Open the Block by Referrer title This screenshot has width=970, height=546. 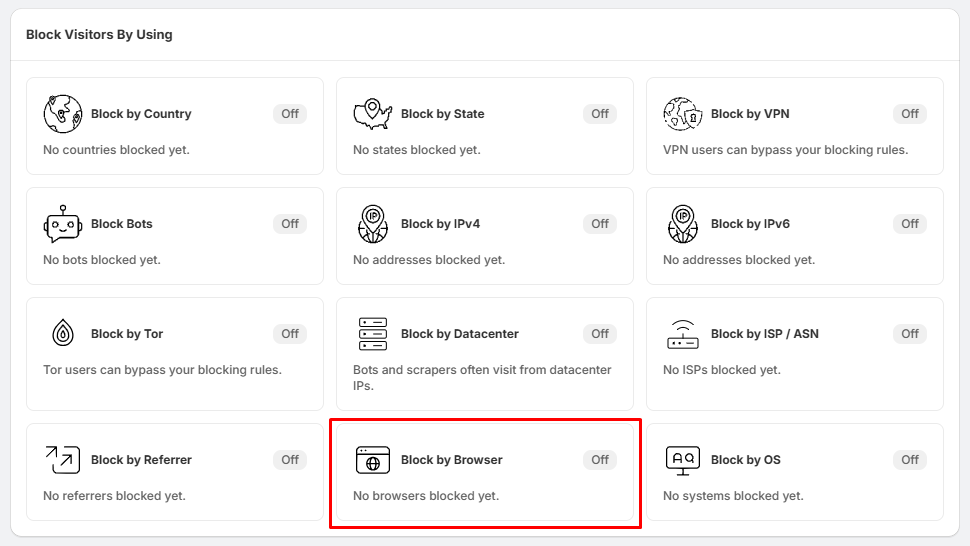[x=141, y=459]
